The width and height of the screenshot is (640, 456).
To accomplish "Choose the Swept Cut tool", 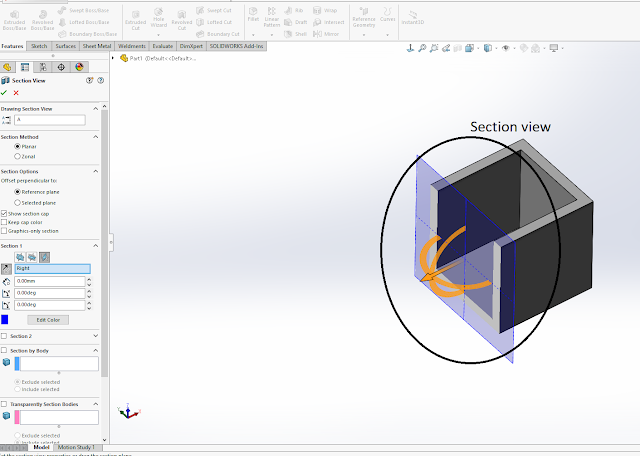I will tap(214, 10).
